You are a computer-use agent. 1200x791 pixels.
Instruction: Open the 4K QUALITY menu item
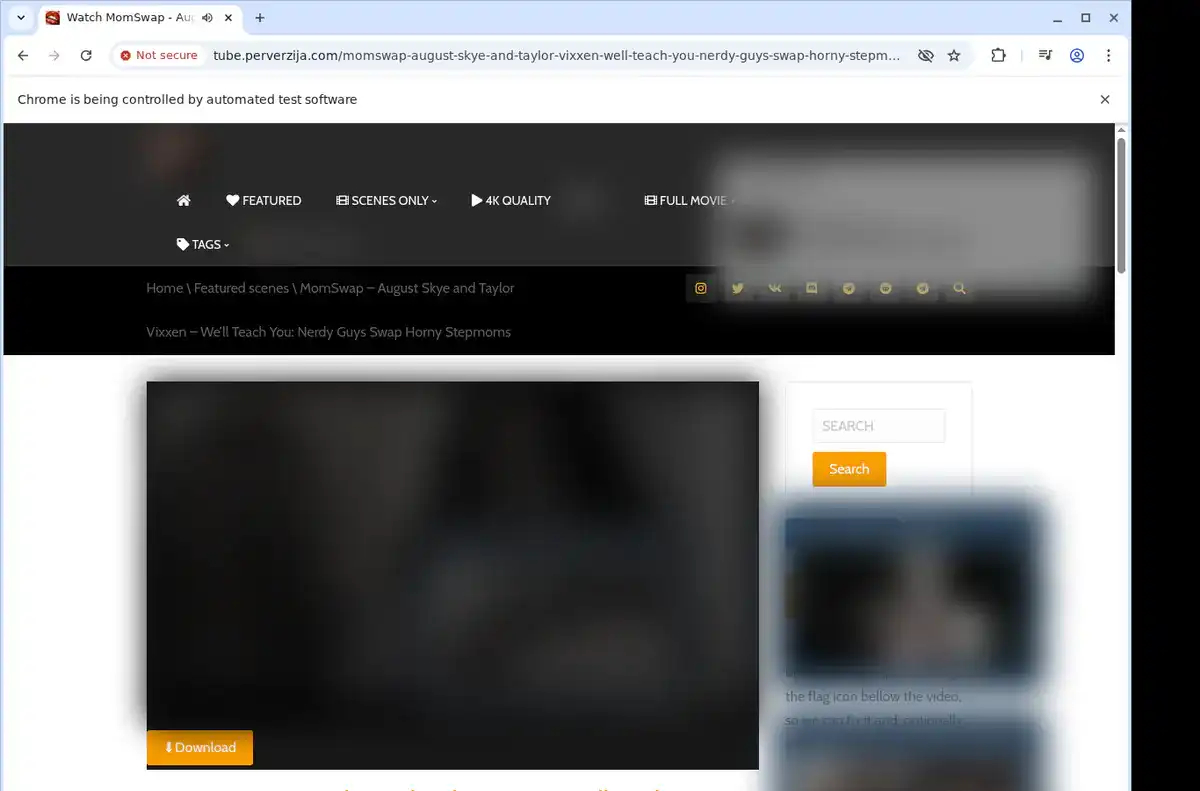coord(511,200)
